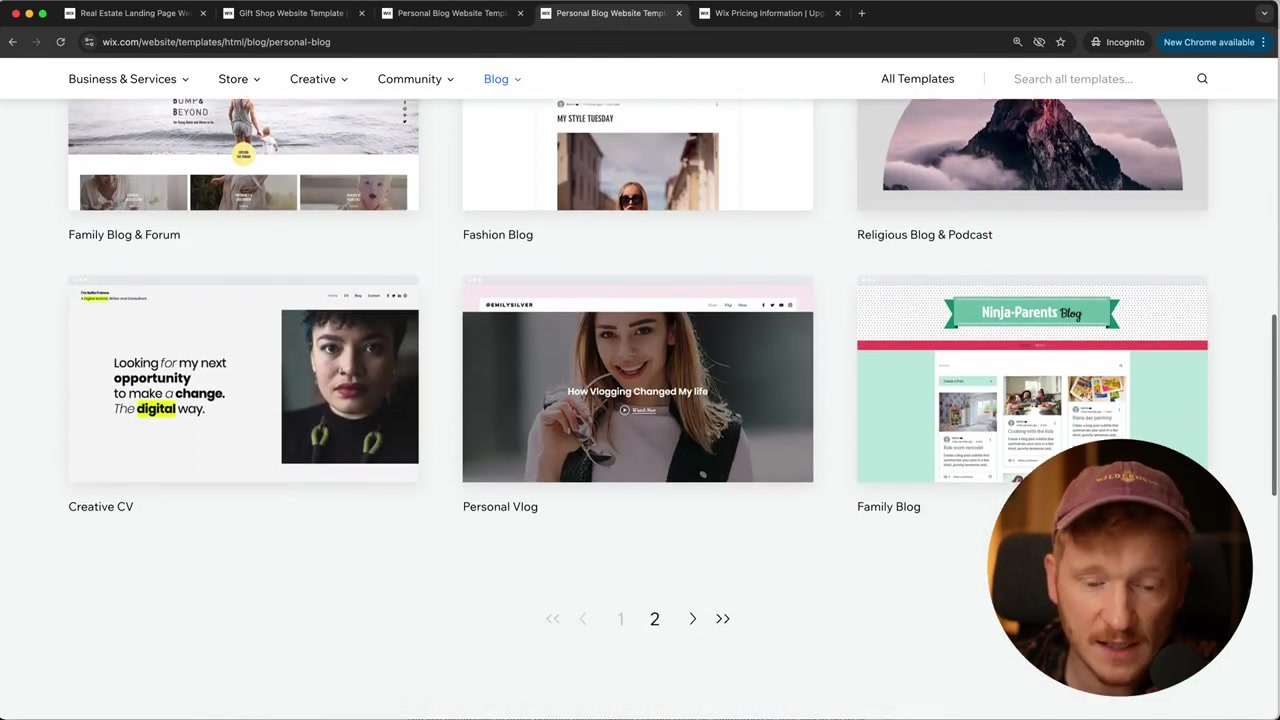Click the browser back arrow

tap(12, 42)
